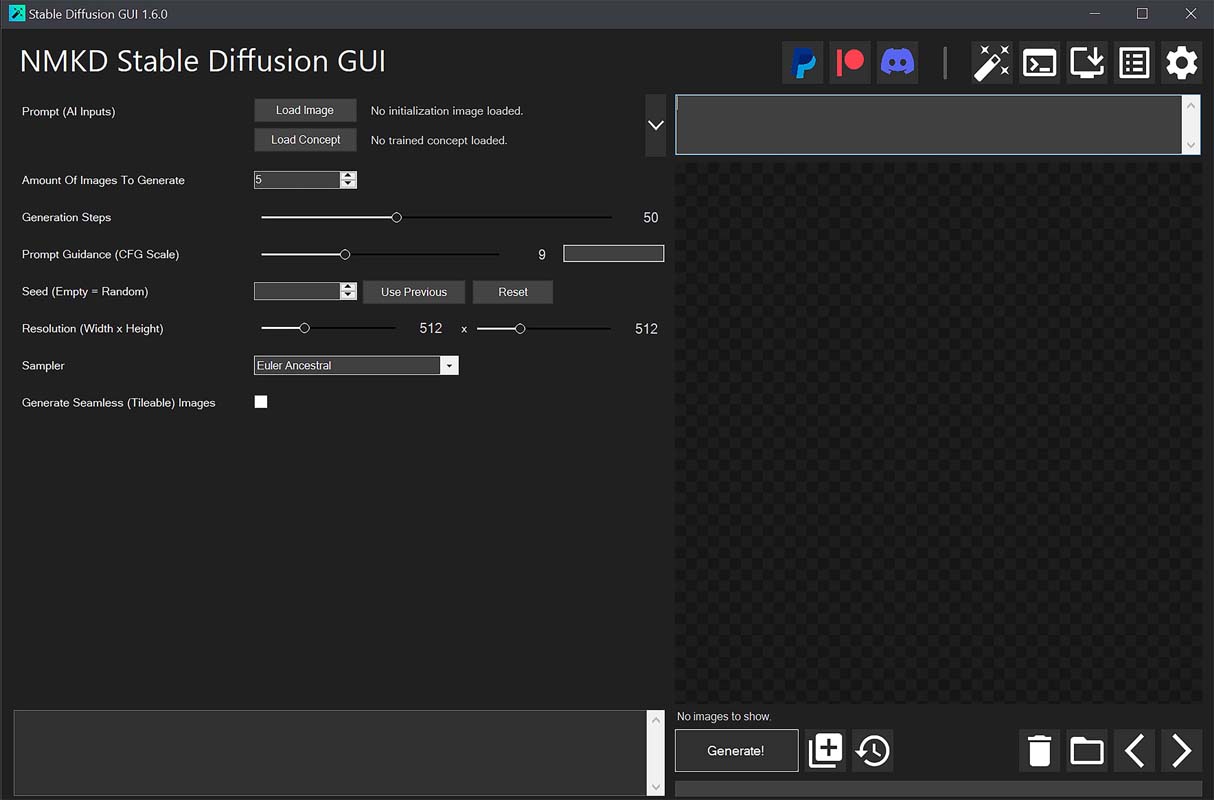The width and height of the screenshot is (1214, 800).
Task: Click the 'NMKD Stable Diffusion GUI' heading
Action: pos(203,61)
